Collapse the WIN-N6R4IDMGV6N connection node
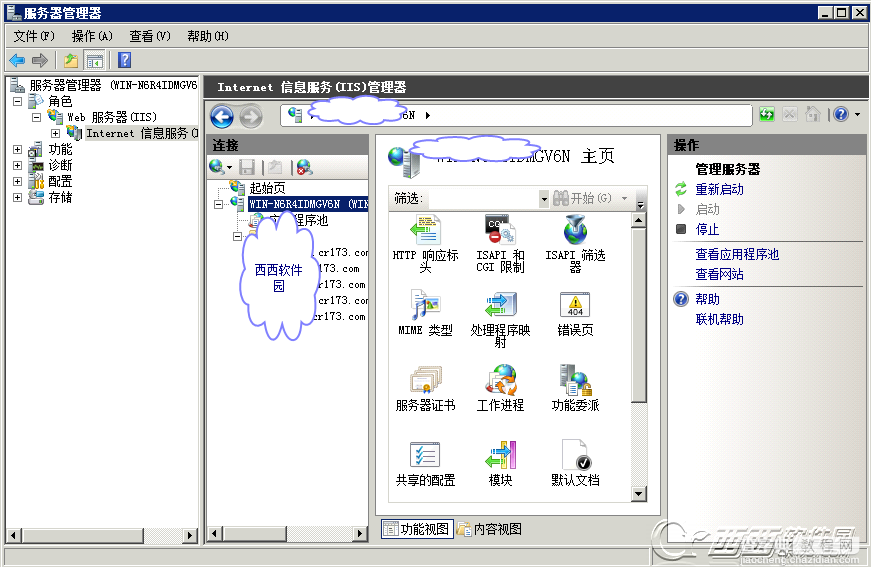Viewport: 871px width, 567px height. coord(219,204)
